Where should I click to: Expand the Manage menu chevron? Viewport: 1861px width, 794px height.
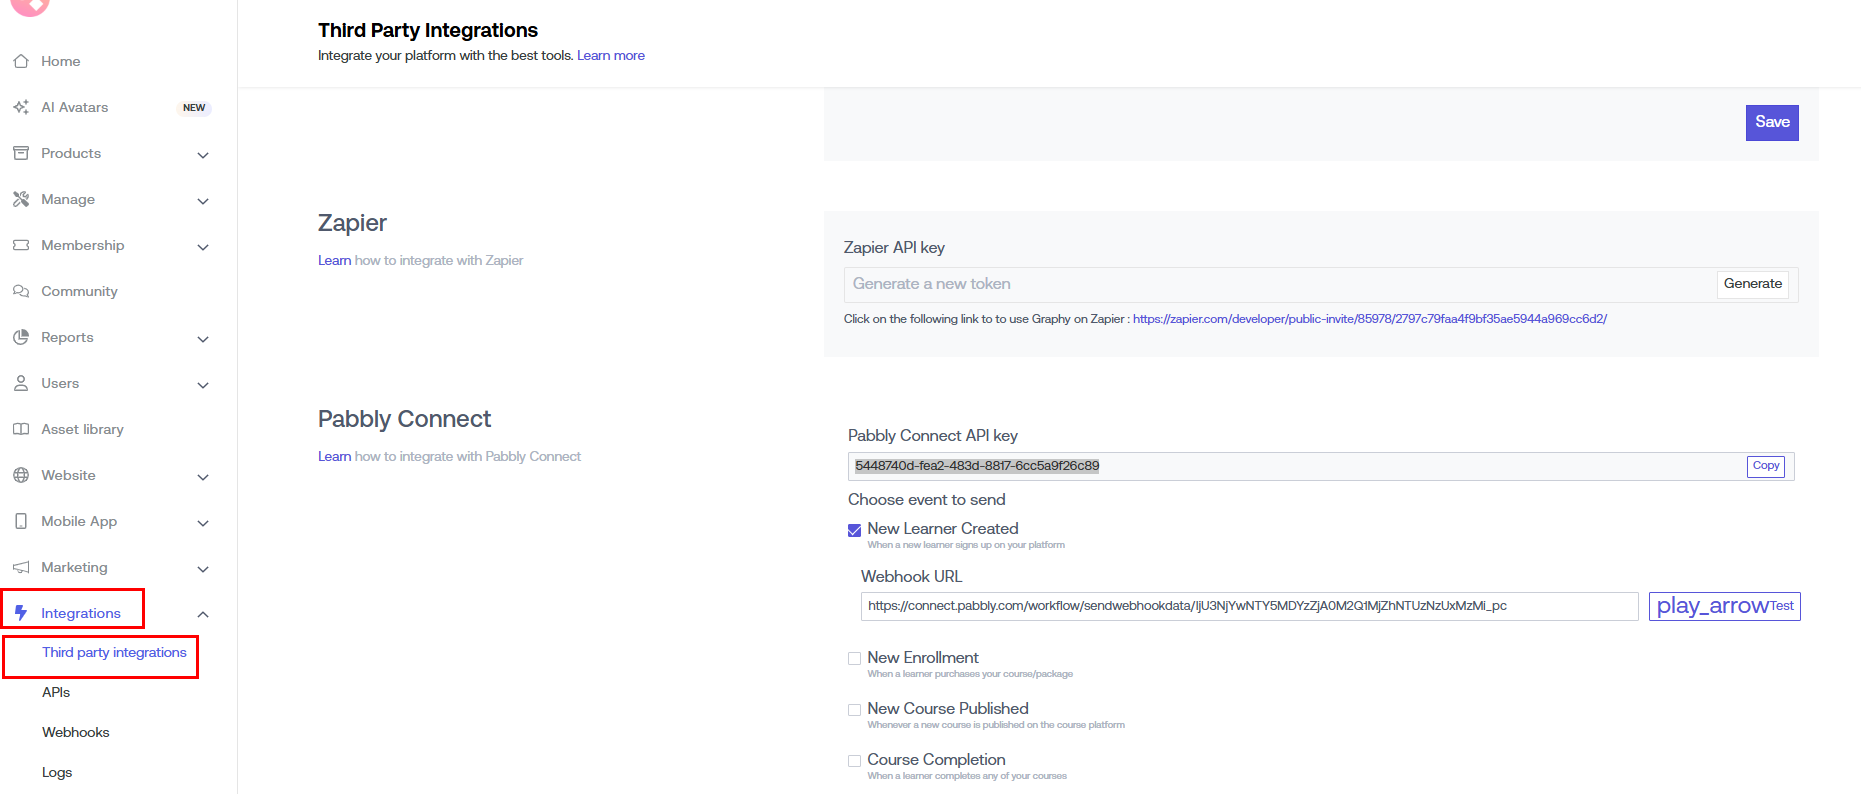point(203,201)
